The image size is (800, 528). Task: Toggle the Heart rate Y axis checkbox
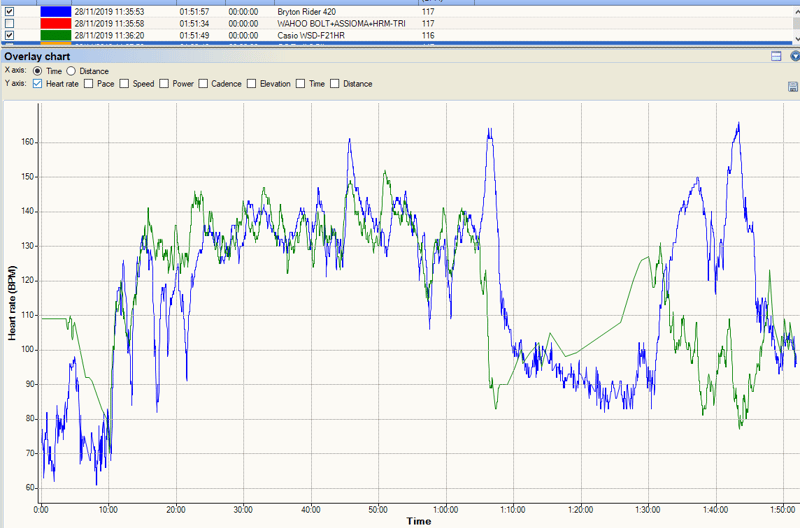coord(38,84)
